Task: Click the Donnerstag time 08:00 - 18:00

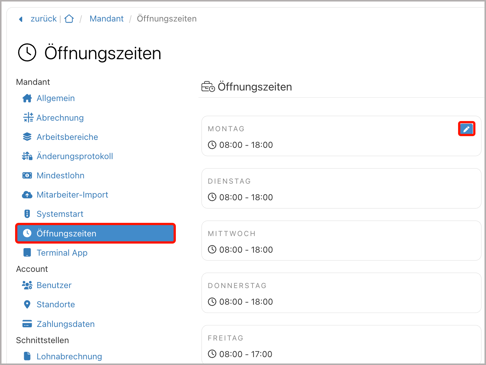Action: (x=246, y=302)
